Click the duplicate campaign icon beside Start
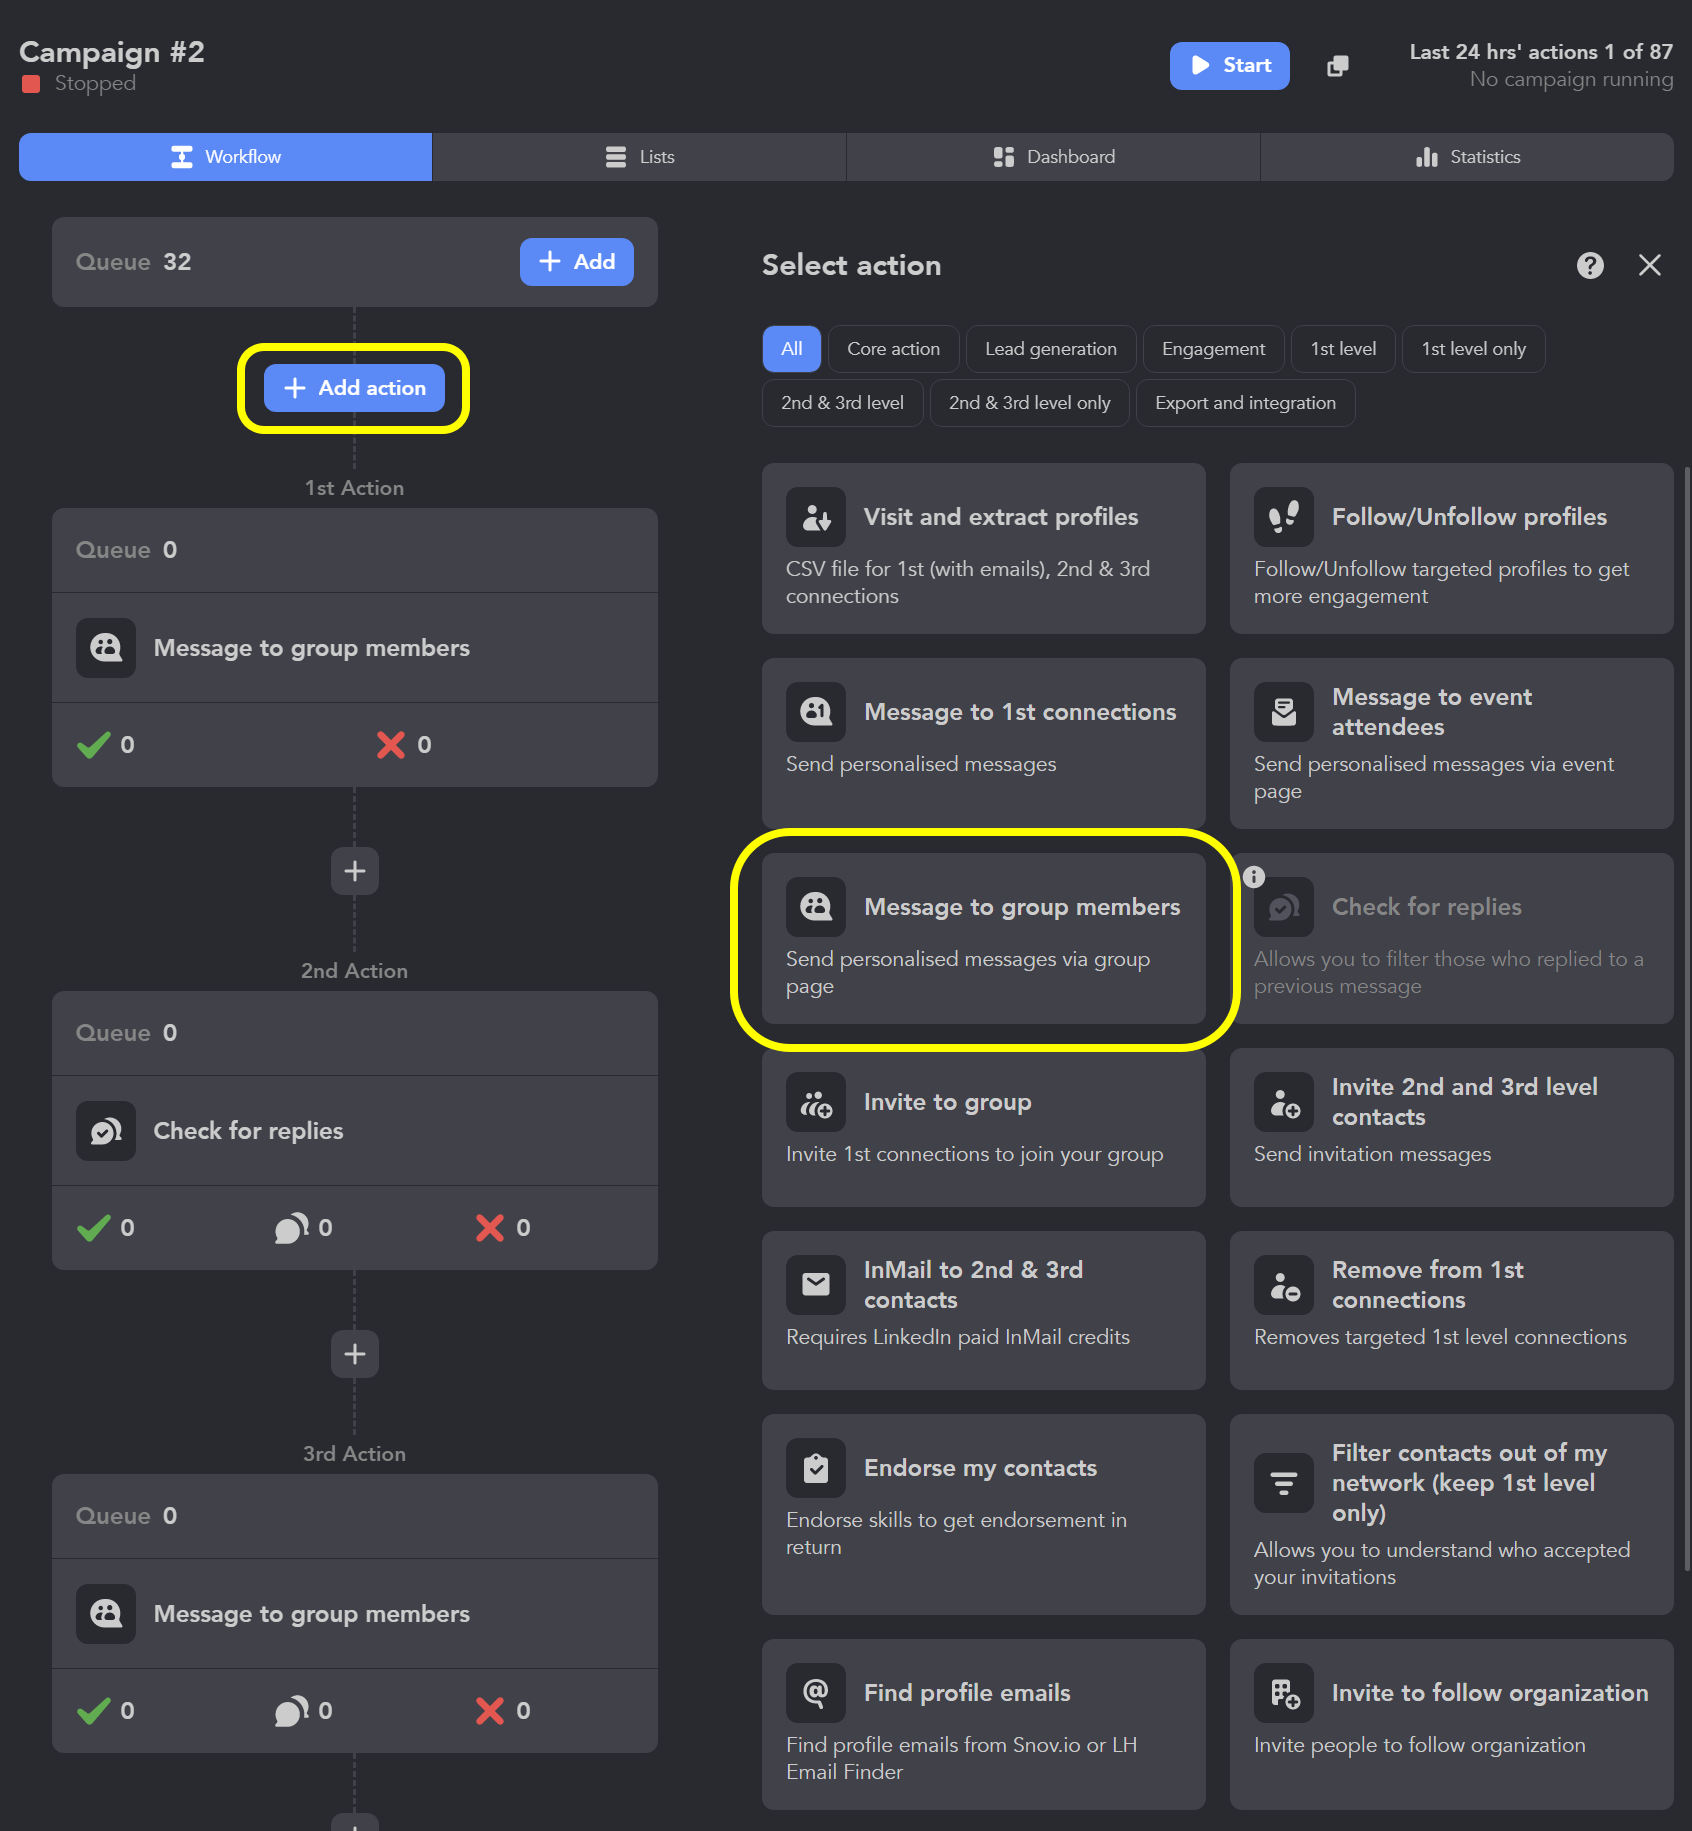The height and width of the screenshot is (1831, 1692). (x=1337, y=66)
